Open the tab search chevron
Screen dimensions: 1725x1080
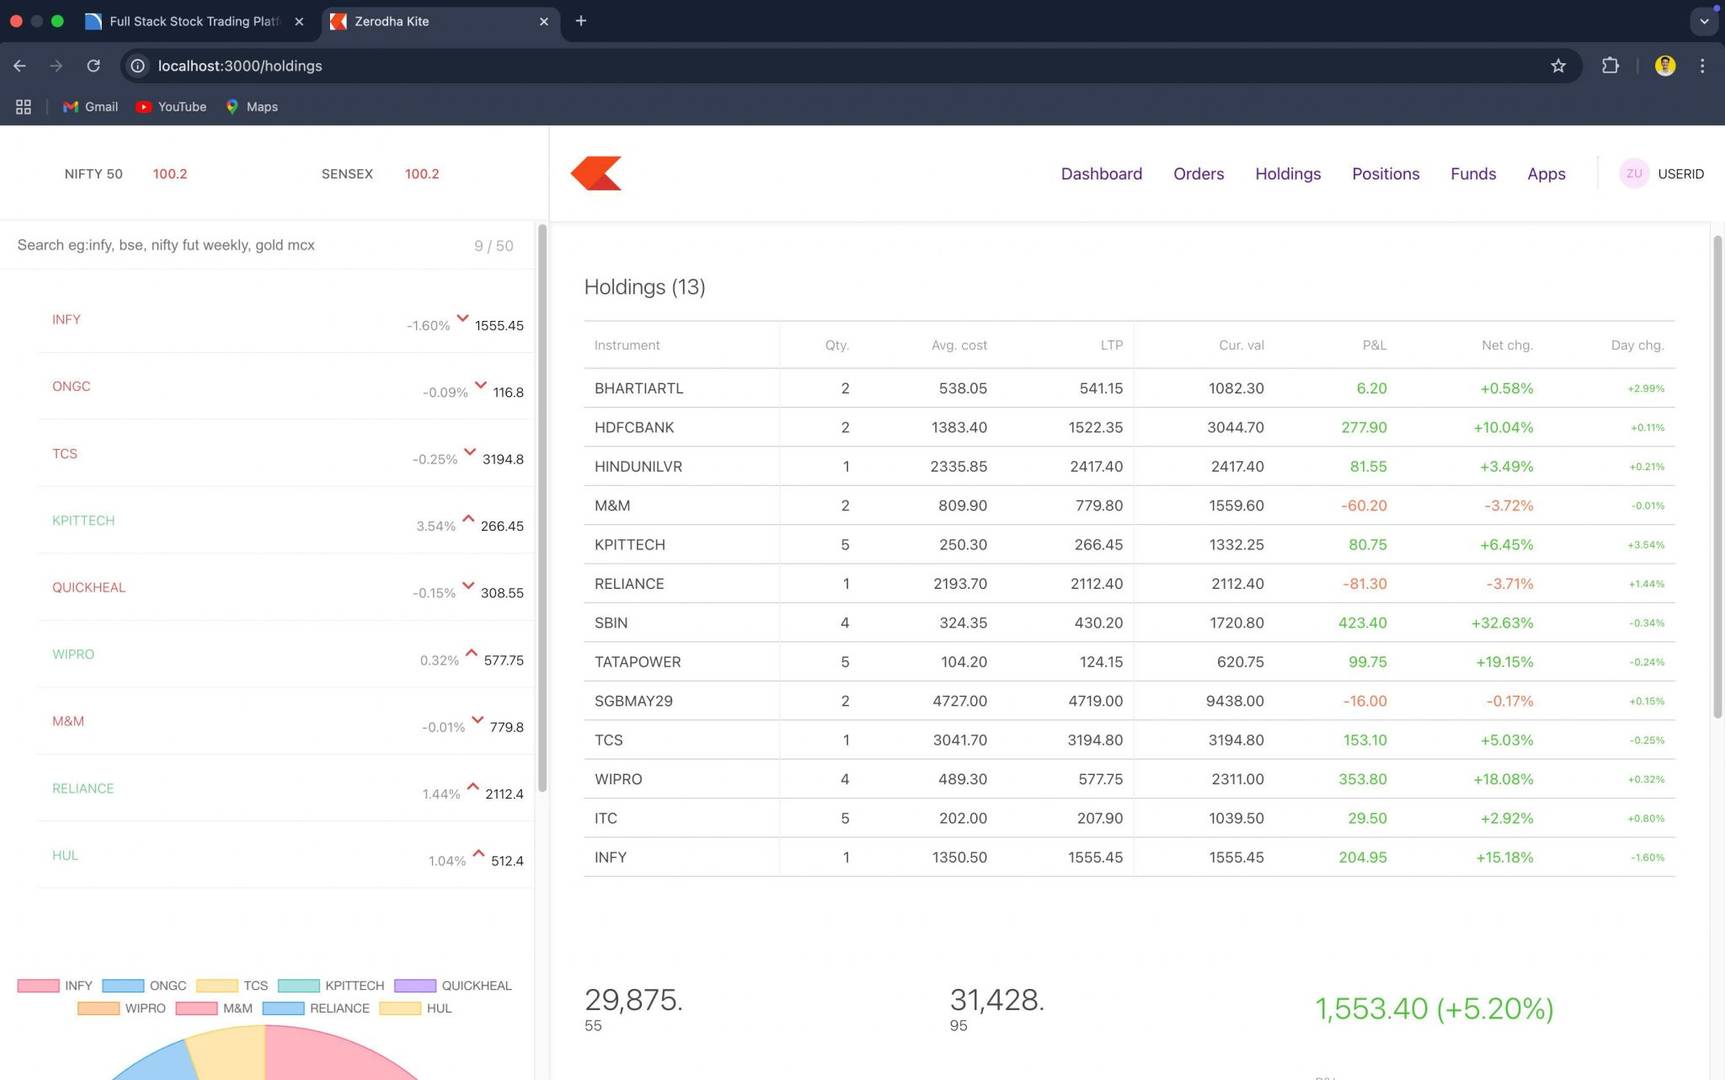[1705, 21]
